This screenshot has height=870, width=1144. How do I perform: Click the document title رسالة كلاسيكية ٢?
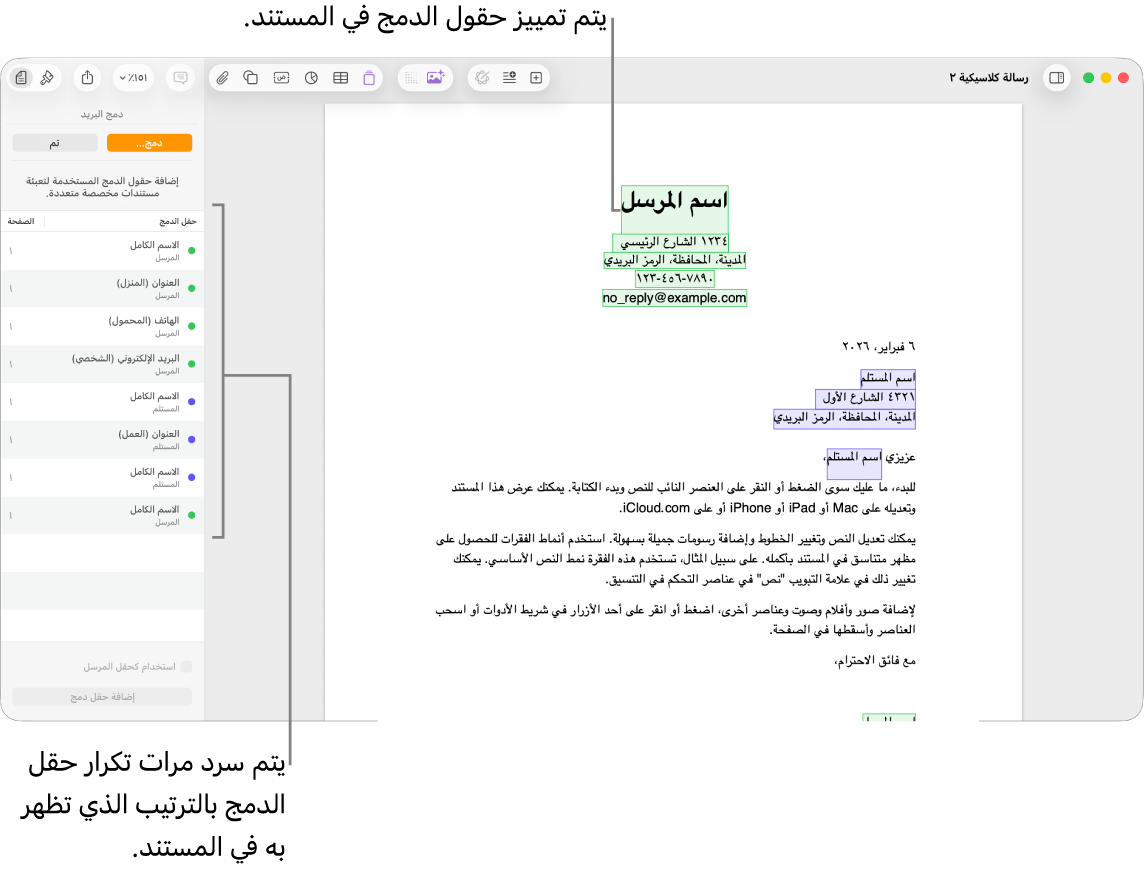(989, 77)
